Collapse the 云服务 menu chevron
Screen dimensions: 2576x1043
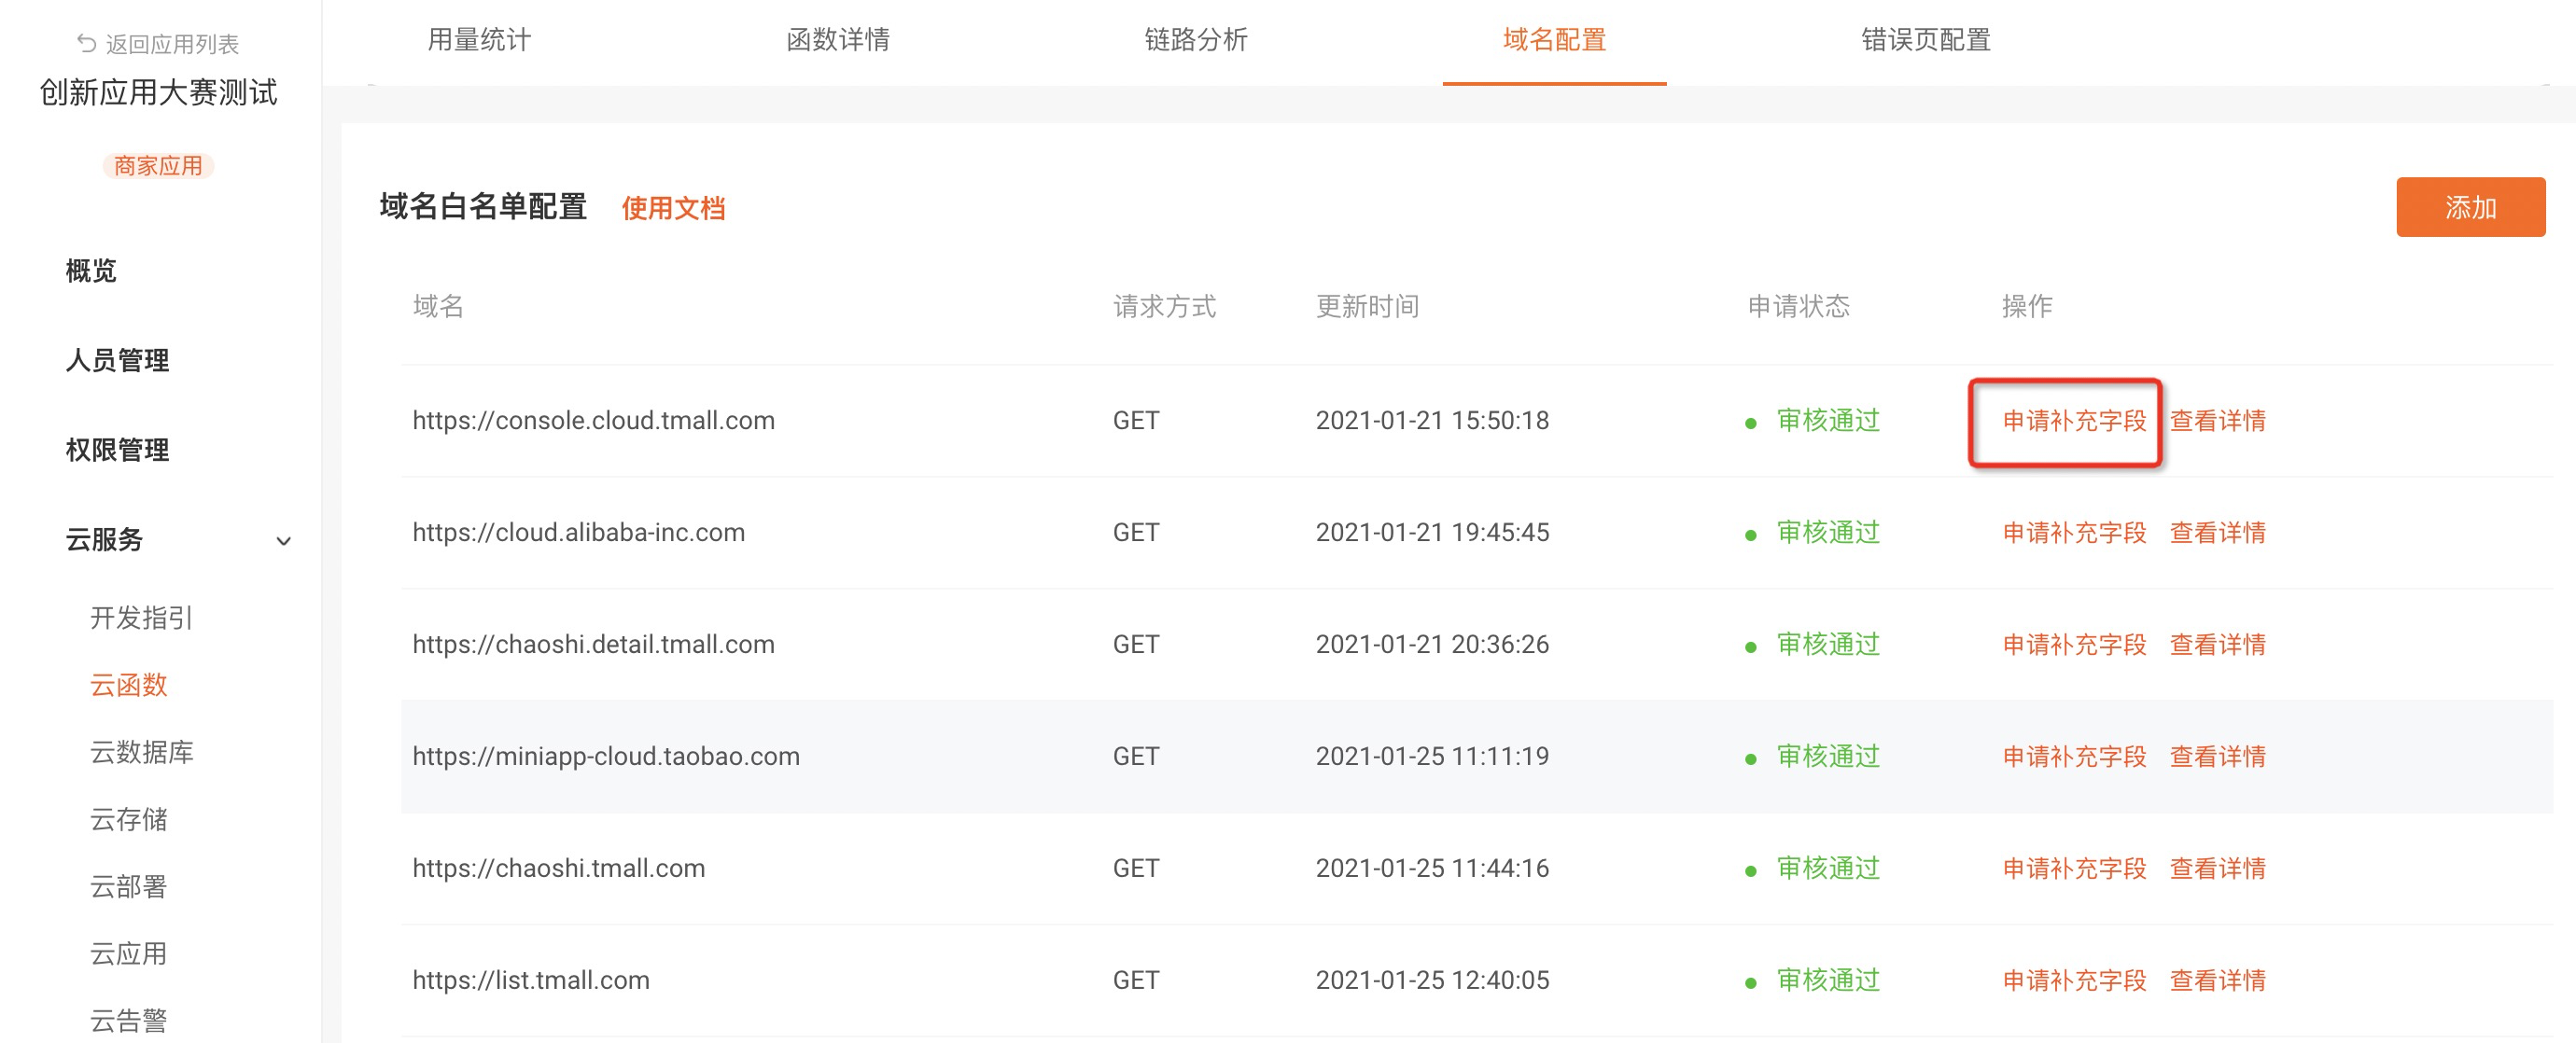283,541
